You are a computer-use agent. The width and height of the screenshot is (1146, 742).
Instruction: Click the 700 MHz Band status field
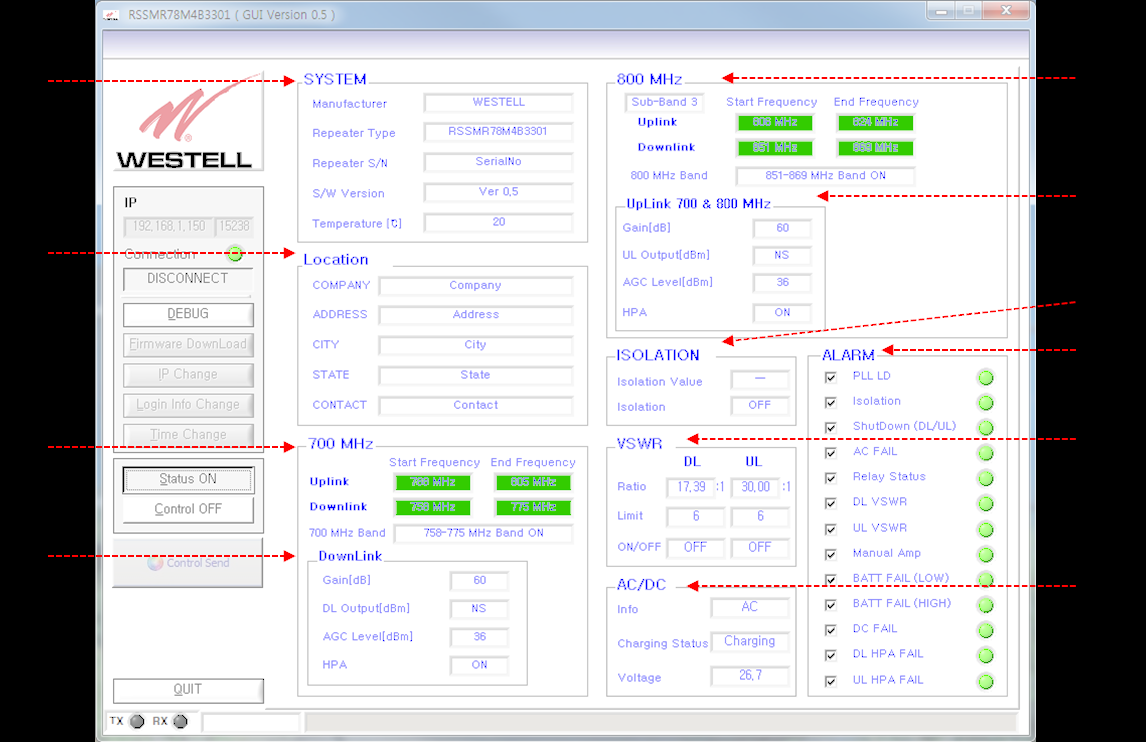[483, 534]
